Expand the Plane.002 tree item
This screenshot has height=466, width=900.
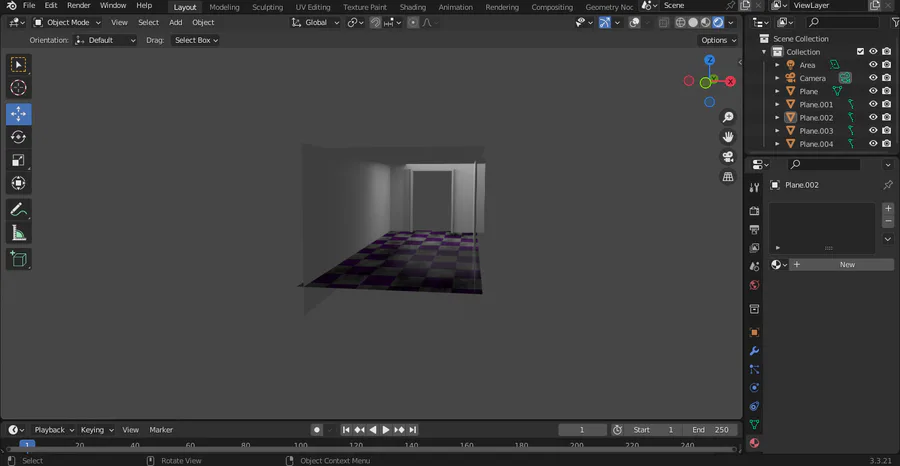point(777,118)
